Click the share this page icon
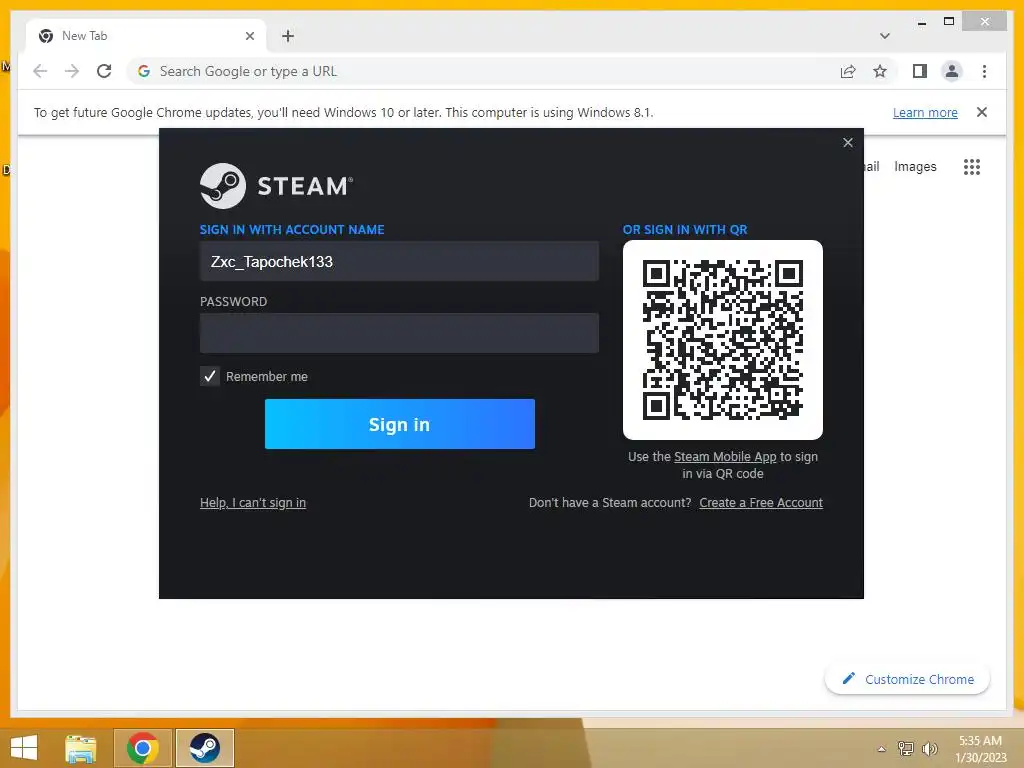 coord(848,71)
